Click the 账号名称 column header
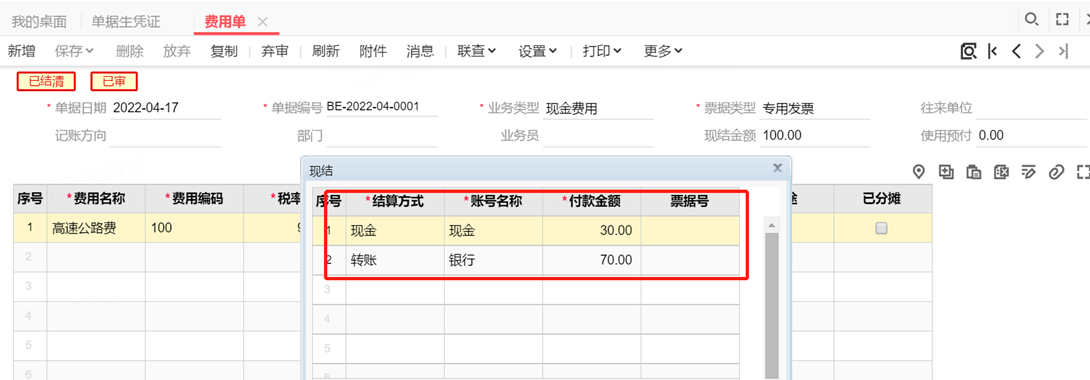This screenshot has height=380, width=1090. [494, 201]
